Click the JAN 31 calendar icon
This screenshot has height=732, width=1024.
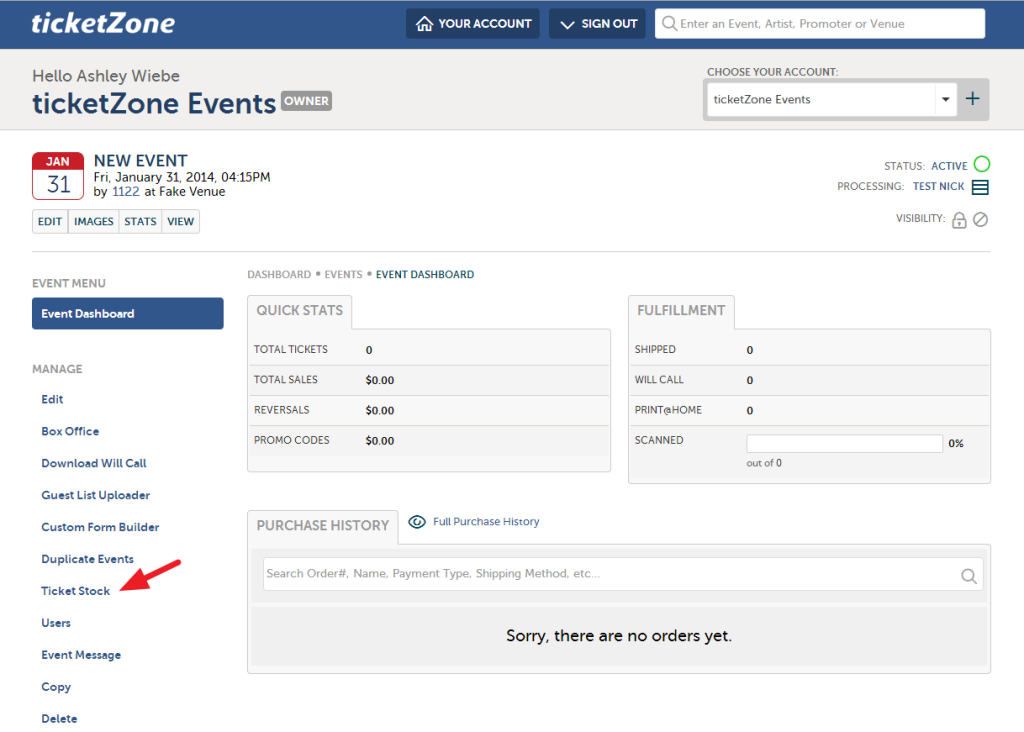point(58,176)
